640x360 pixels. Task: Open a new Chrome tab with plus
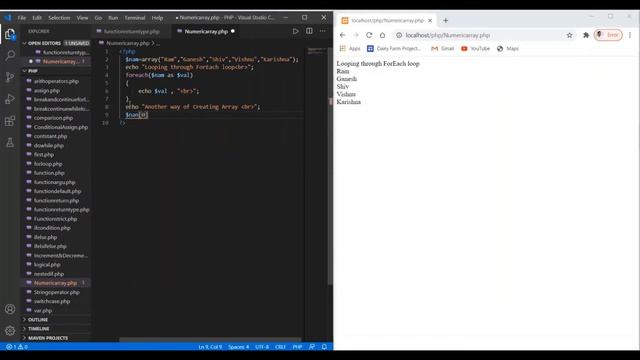(445, 20)
